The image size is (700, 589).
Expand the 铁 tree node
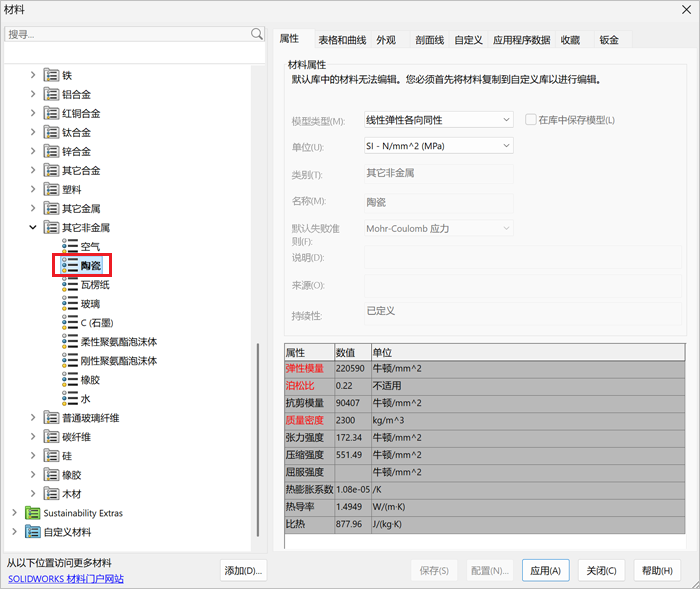click(33, 75)
